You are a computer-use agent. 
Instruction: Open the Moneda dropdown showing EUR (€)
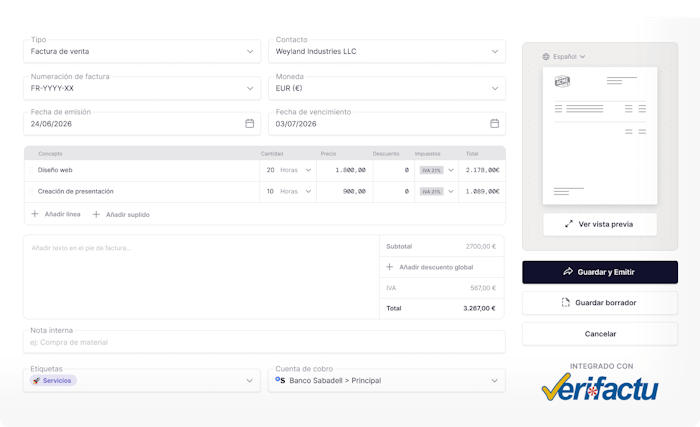pyautogui.click(x=387, y=88)
